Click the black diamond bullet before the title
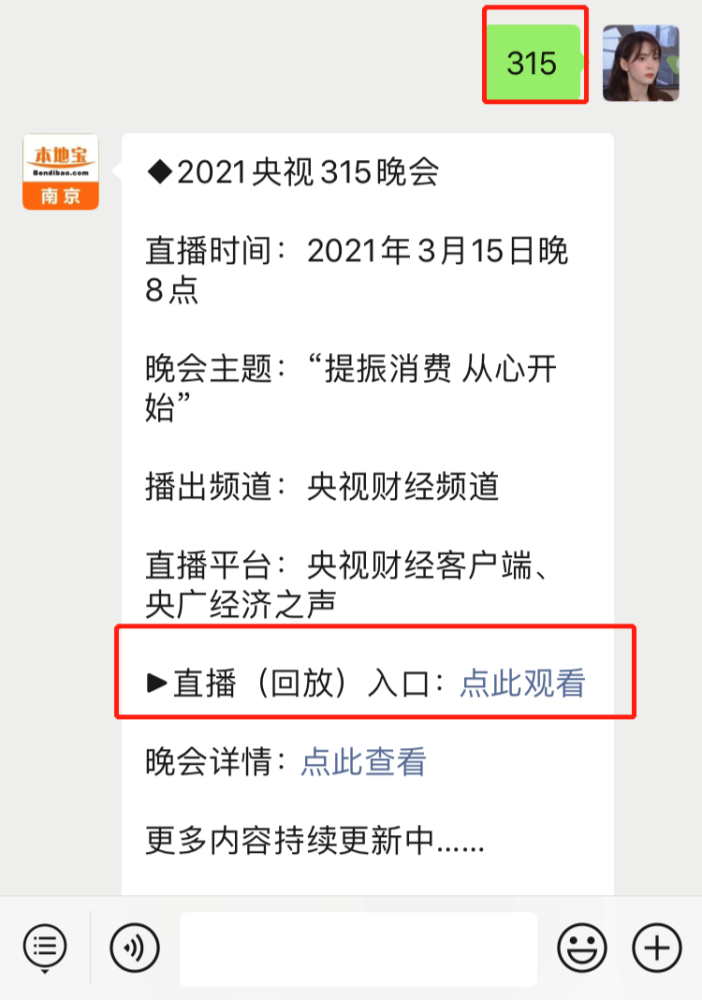Viewport: 702px width, 1000px height. coord(159,172)
